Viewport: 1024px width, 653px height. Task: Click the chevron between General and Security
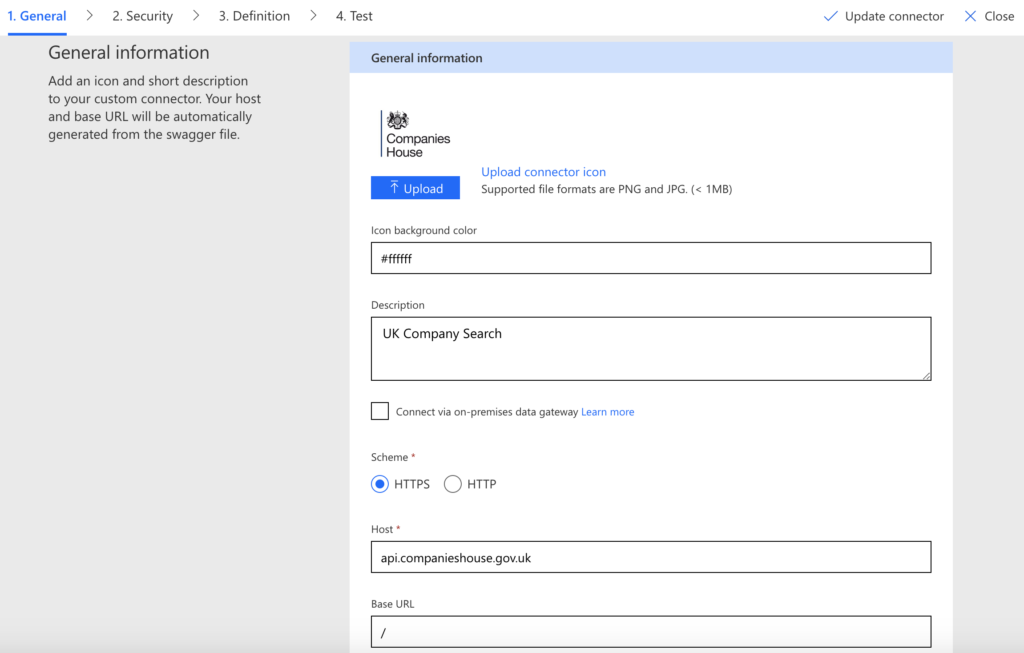pos(91,15)
